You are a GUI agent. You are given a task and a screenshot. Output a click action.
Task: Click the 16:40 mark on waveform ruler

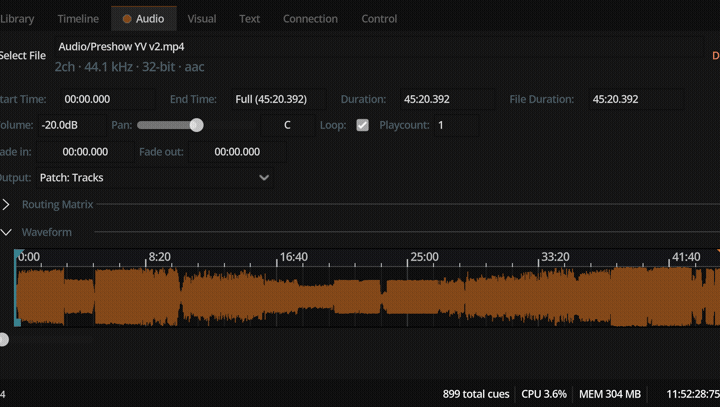pyautogui.click(x=294, y=257)
